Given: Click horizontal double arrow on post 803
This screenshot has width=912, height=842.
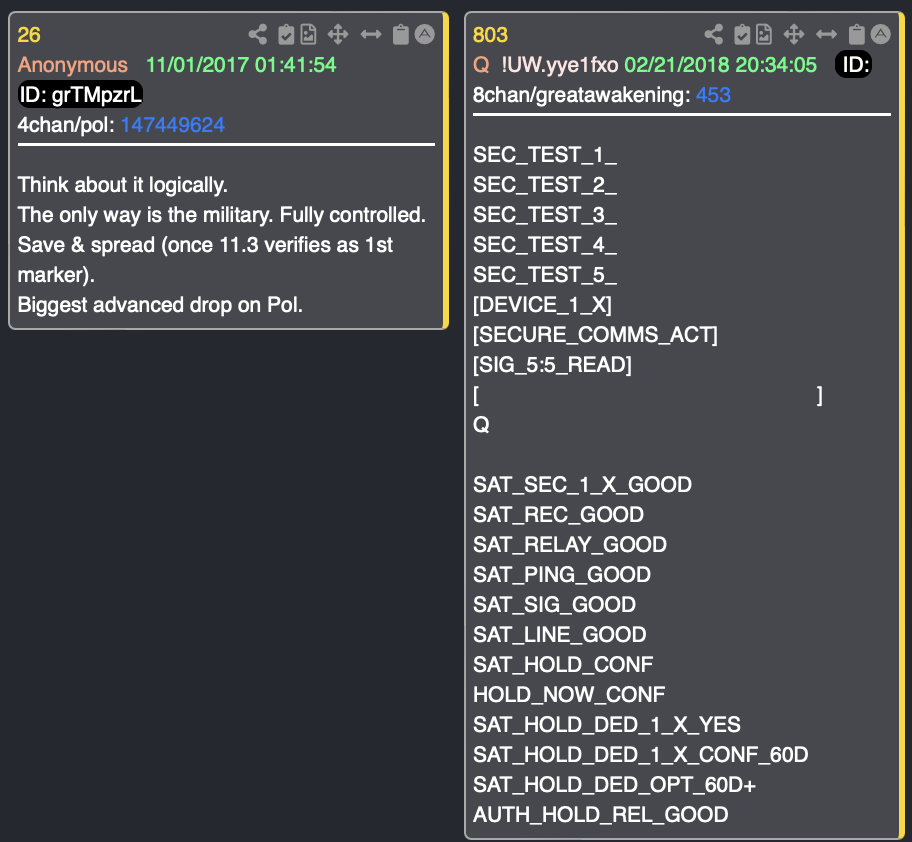Looking at the screenshot, I should (x=826, y=34).
